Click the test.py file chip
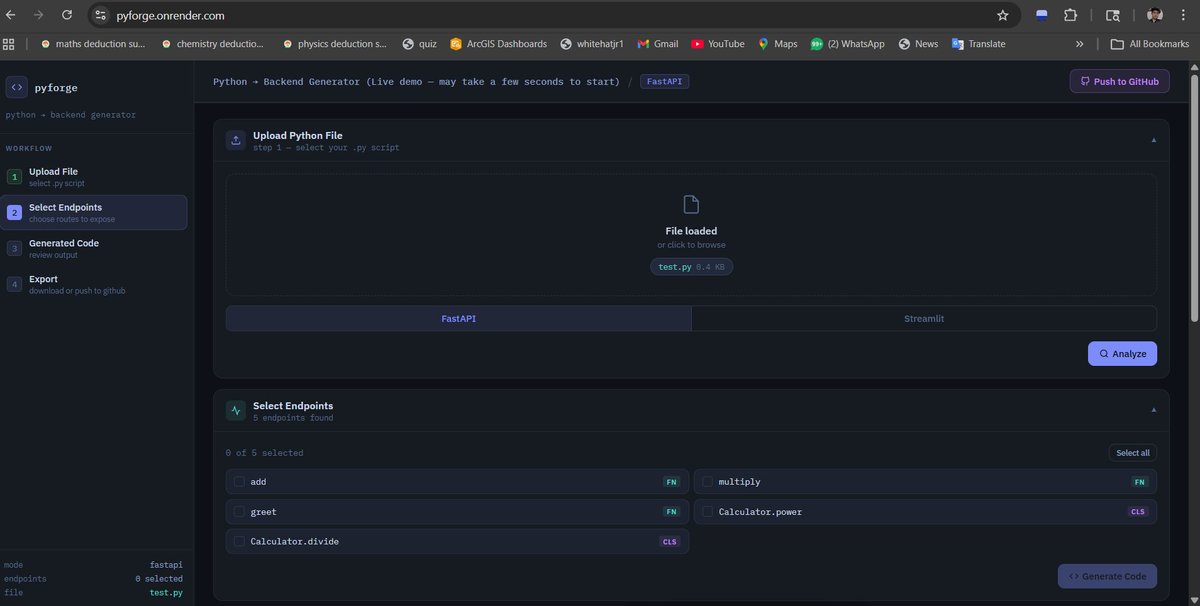 pos(691,267)
